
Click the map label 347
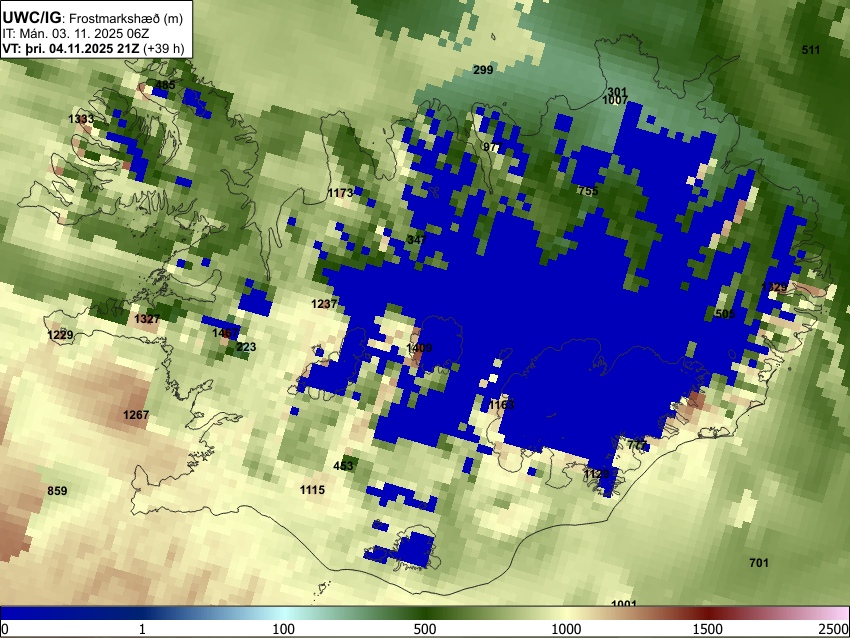tap(416, 240)
